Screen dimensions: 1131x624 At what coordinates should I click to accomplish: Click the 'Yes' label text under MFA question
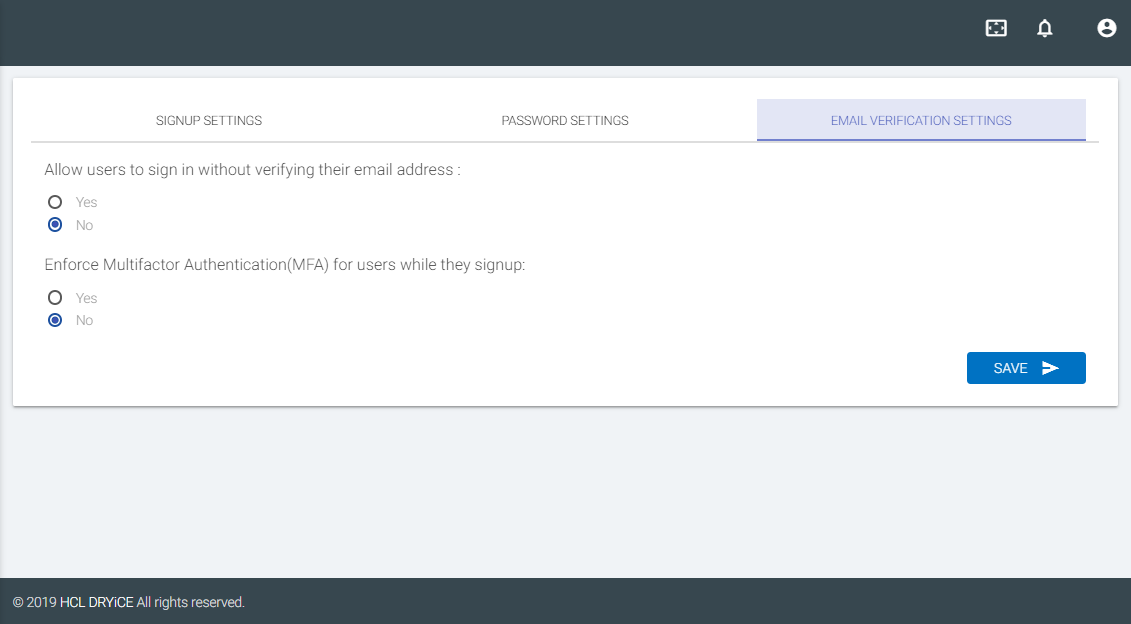[86, 298]
